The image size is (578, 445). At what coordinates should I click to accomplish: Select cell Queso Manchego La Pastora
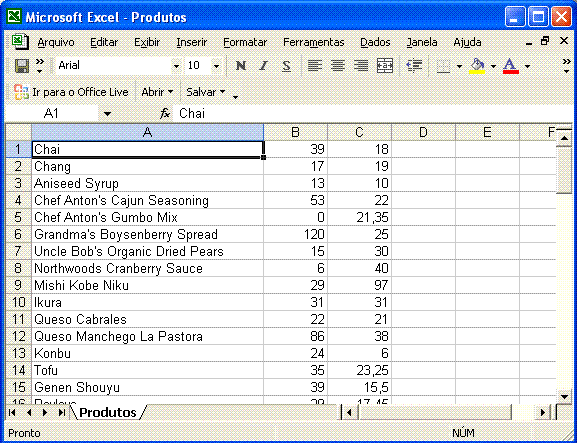click(147, 336)
